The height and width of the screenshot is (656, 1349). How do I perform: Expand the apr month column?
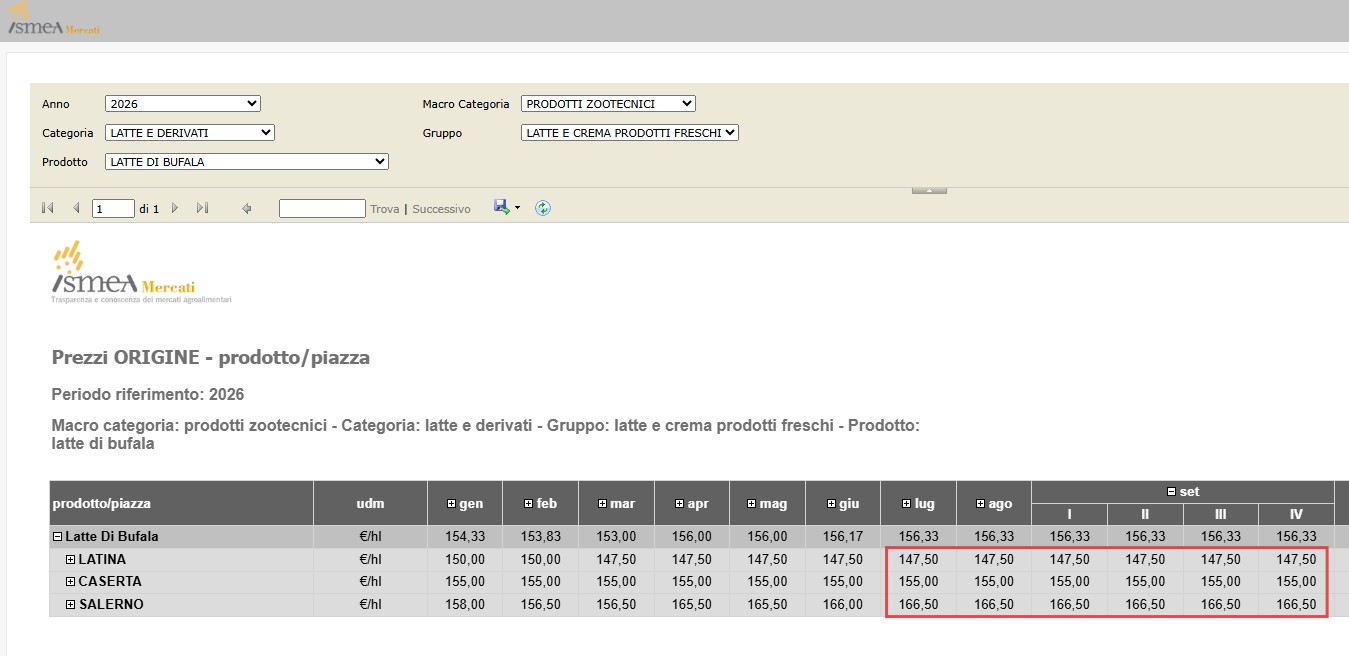pyautogui.click(x=680, y=504)
